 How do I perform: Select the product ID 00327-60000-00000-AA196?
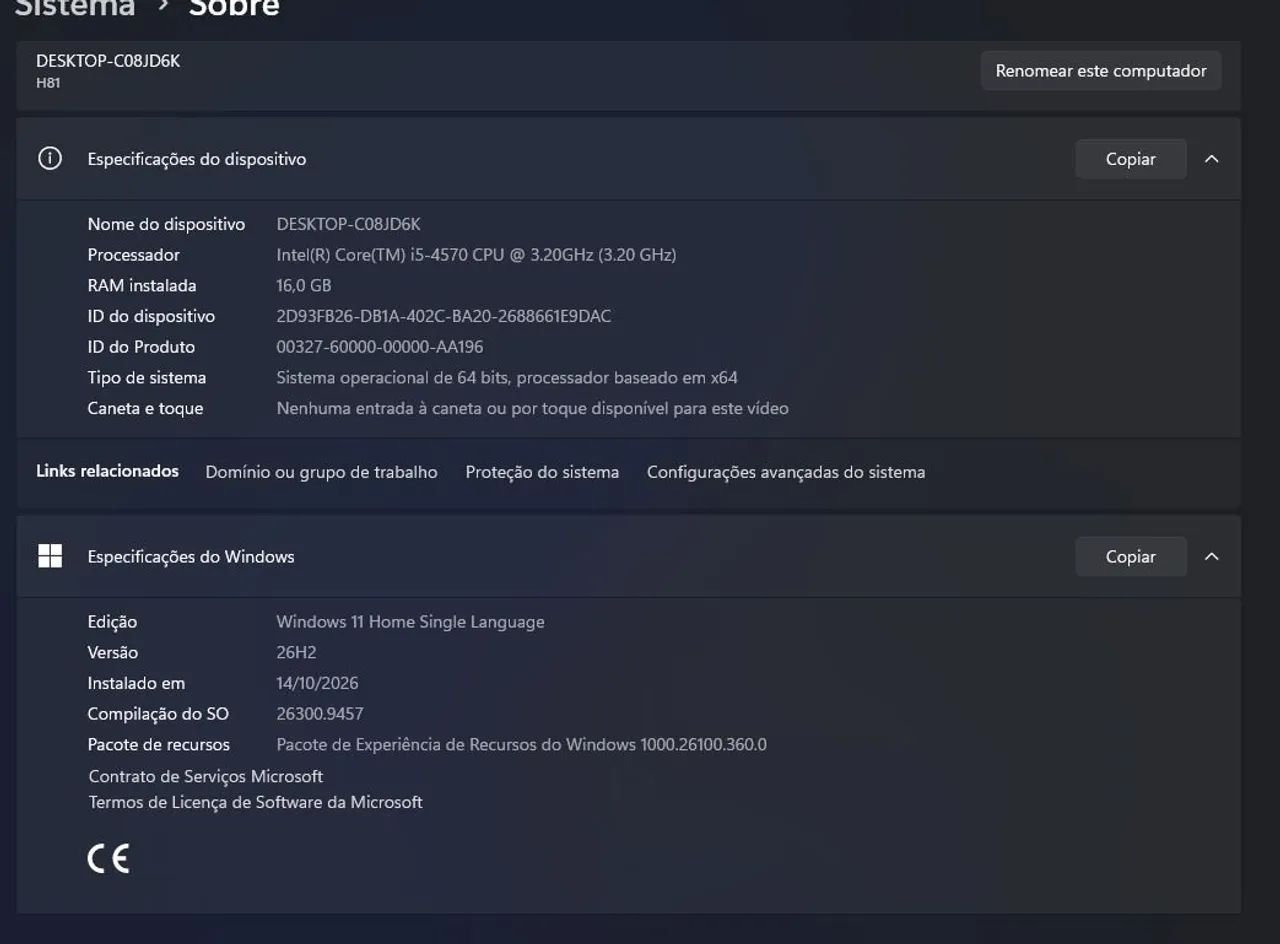(380, 347)
